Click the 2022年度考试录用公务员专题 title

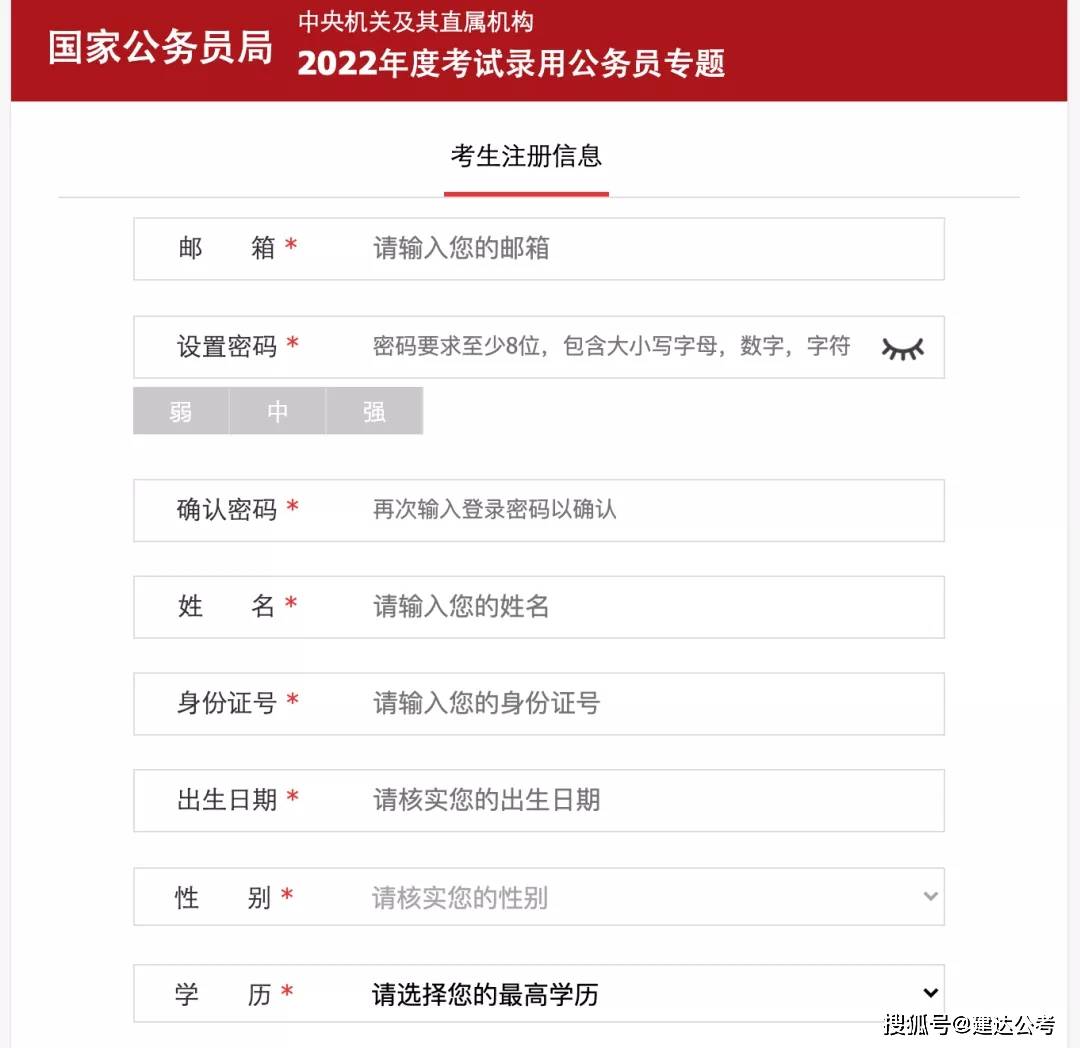(x=511, y=64)
